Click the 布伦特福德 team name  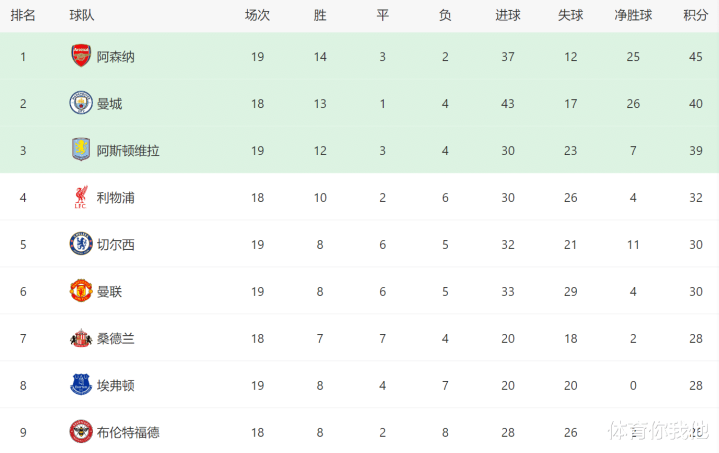(x=128, y=433)
